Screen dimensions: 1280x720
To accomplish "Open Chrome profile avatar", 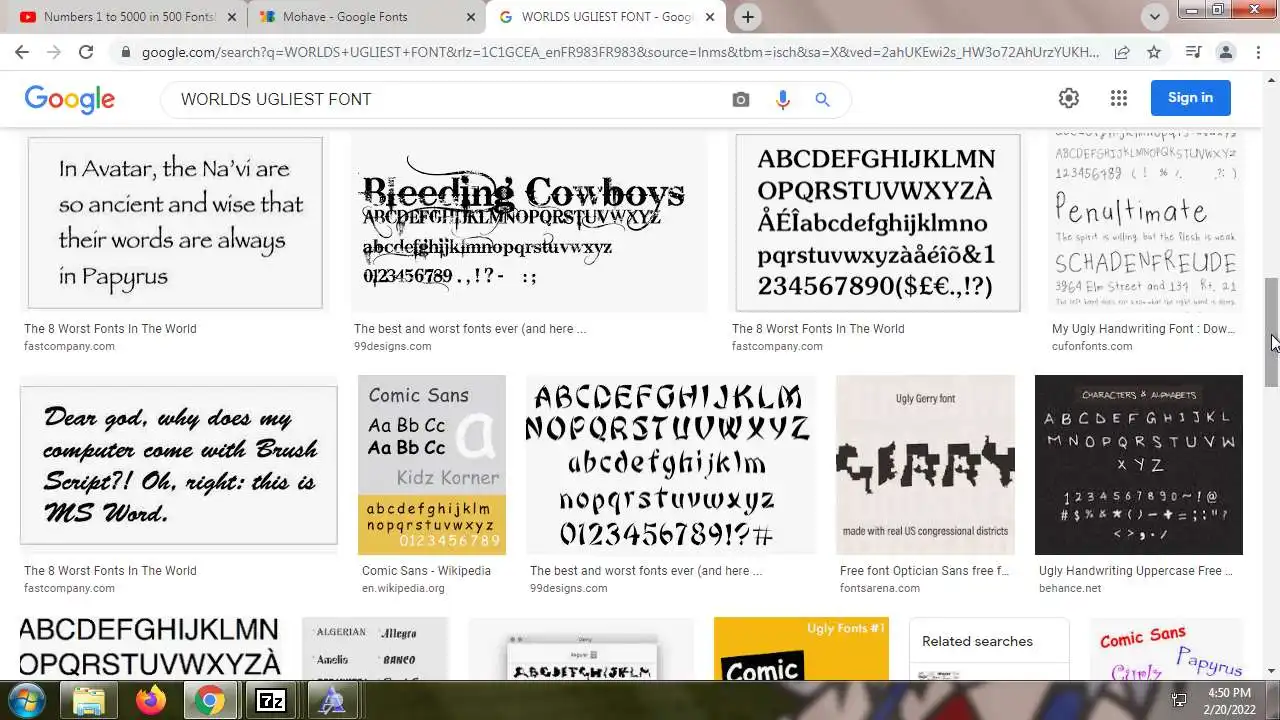I will [1226, 52].
